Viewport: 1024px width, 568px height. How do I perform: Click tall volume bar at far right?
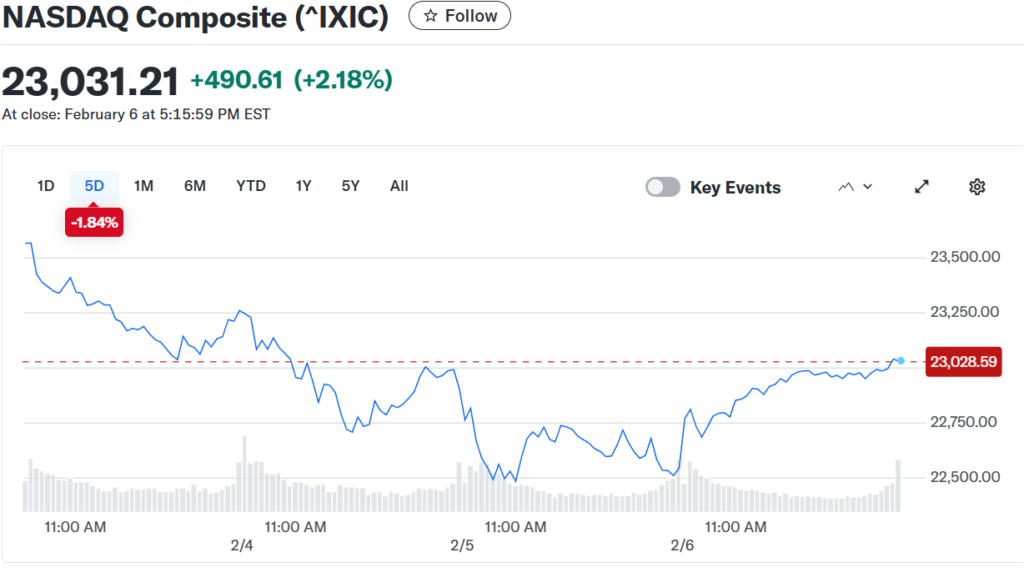coord(898,486)
